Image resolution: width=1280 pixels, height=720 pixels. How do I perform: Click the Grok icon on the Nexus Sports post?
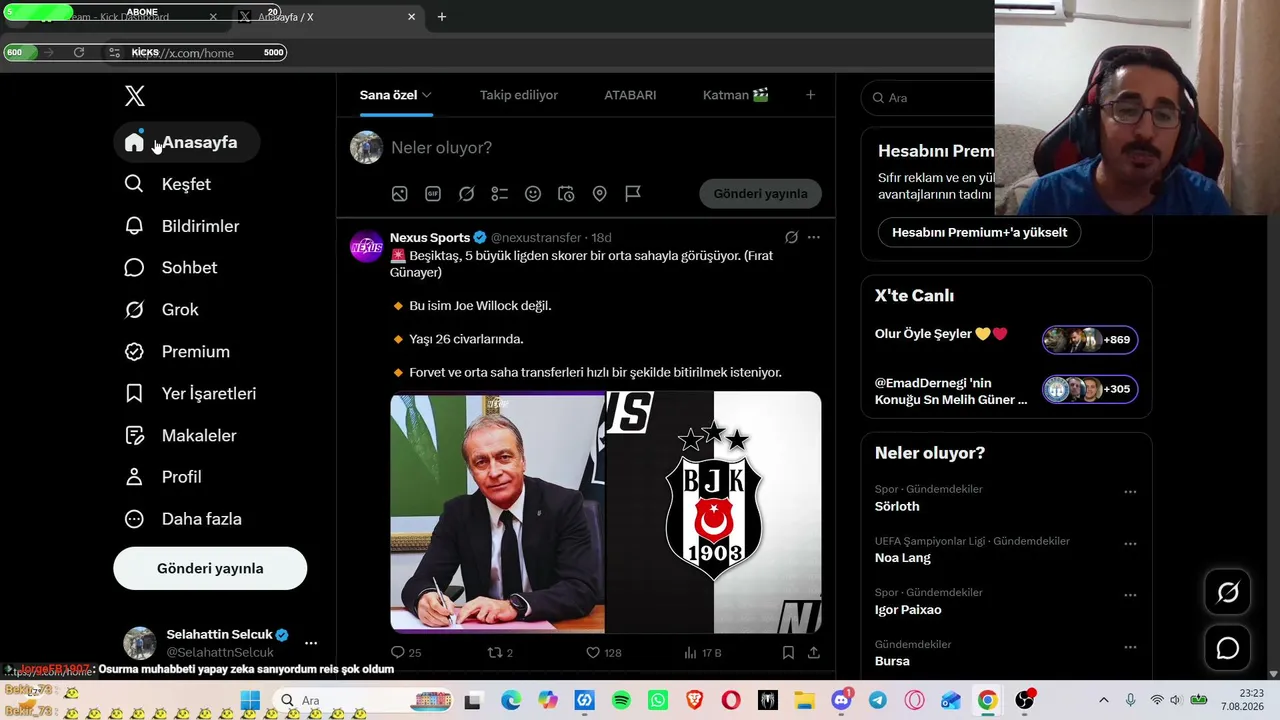(791, 238)
